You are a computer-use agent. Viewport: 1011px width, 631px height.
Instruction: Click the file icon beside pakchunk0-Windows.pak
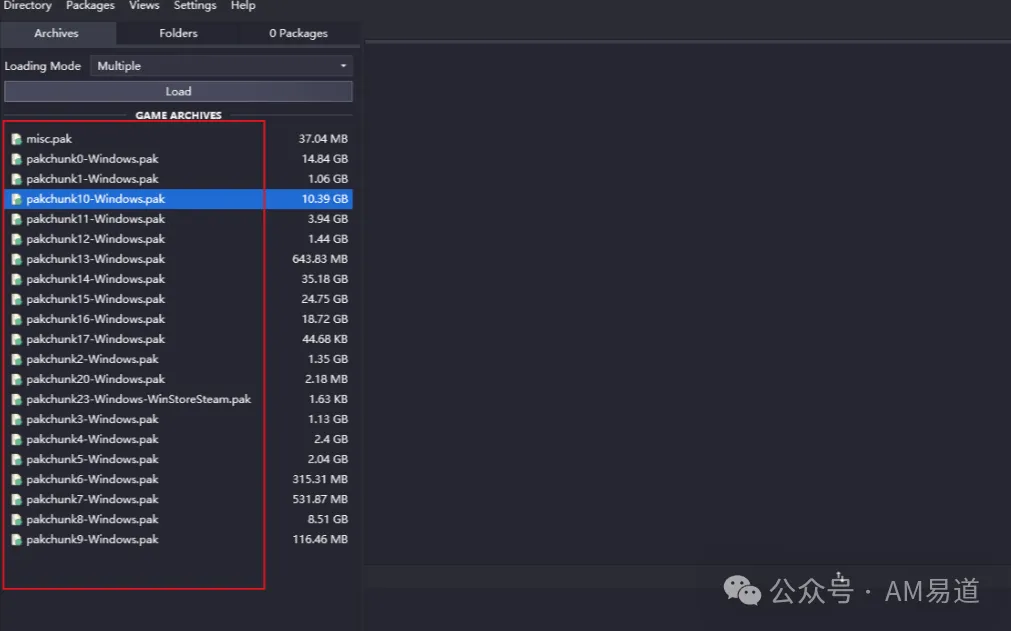17,159
